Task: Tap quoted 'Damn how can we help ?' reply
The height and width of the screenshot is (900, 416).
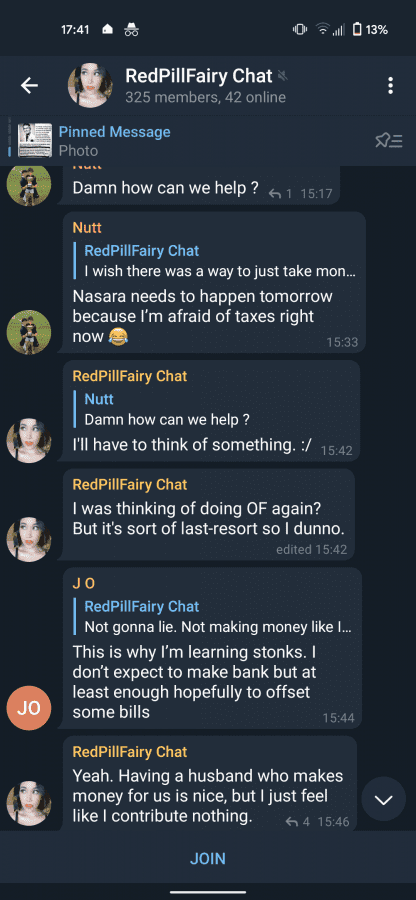Action: 166,410
